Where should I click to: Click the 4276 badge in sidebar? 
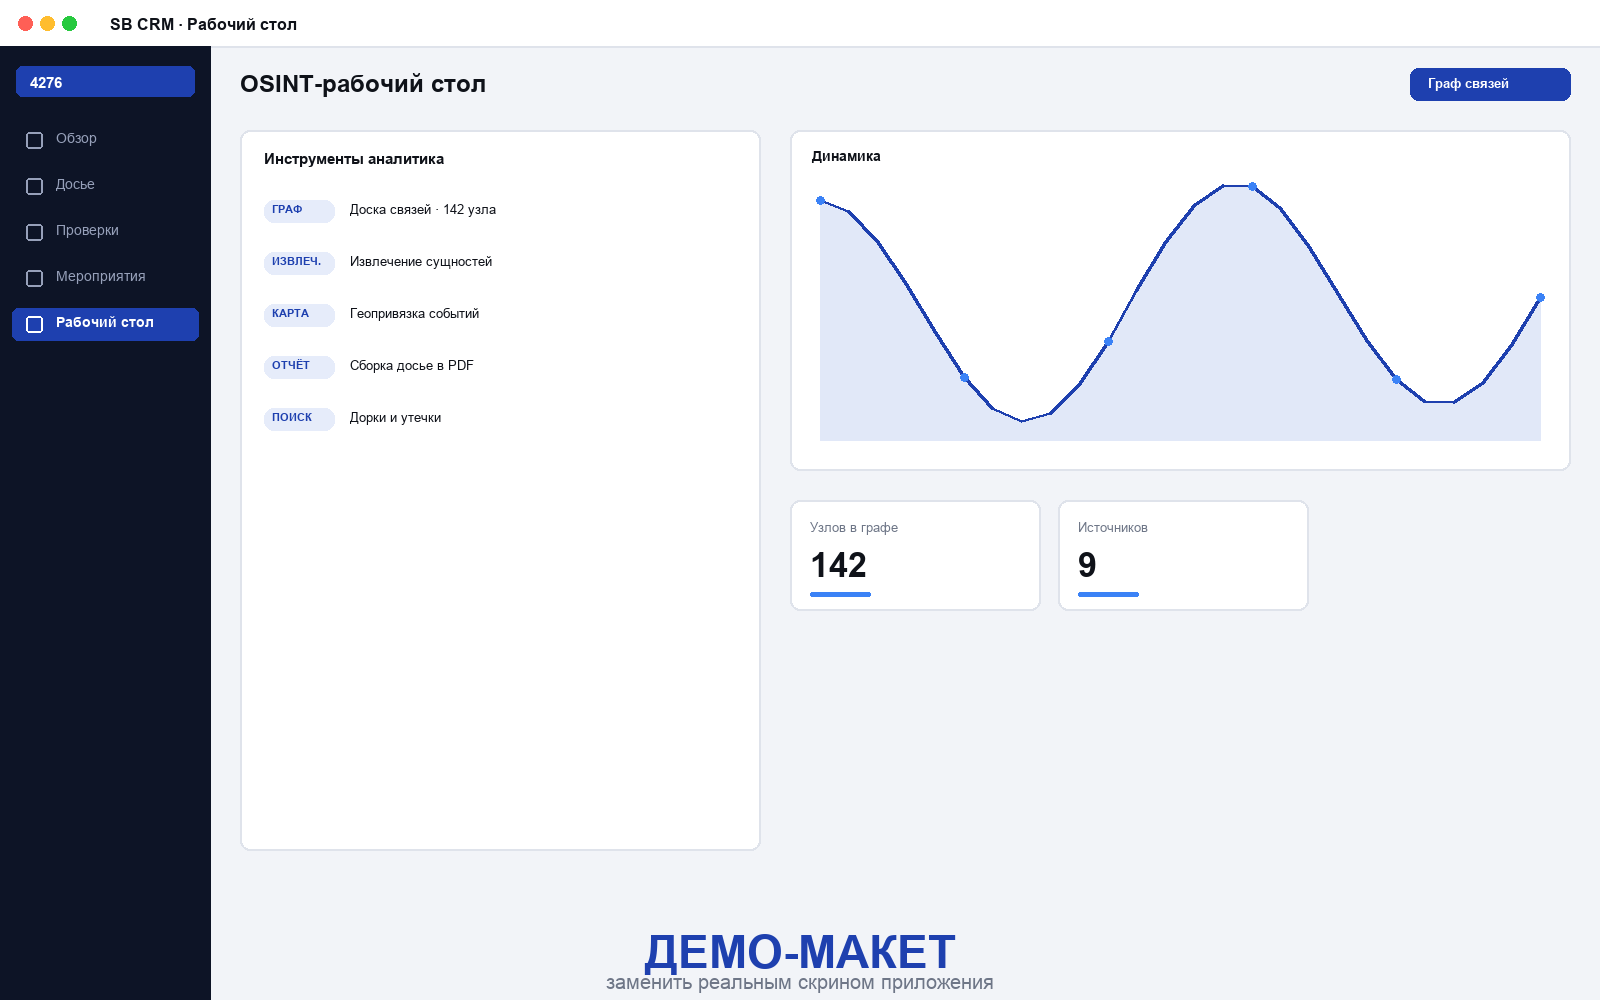click(105, 82)
